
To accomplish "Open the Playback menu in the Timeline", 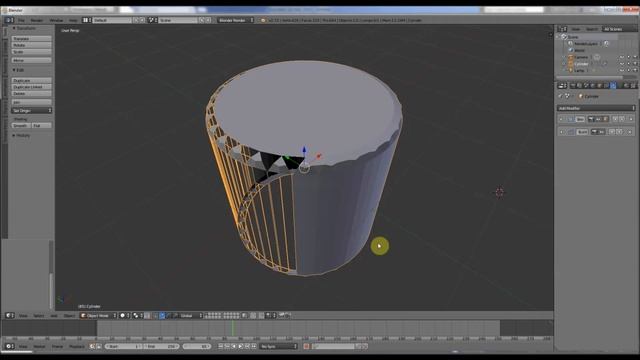I will pos(77,346).
